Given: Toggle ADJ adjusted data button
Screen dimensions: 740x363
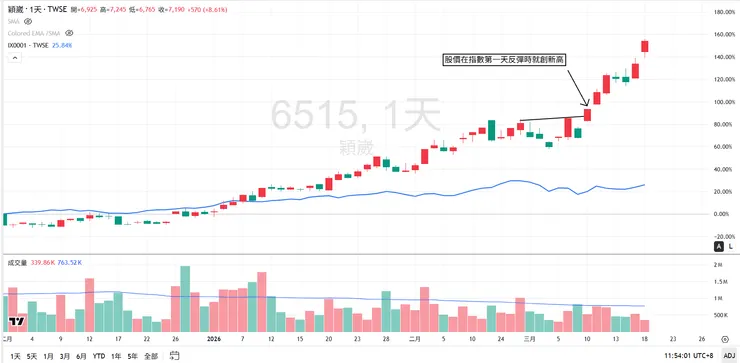Looking at the screenshot, I should click(x=729, y=355).
